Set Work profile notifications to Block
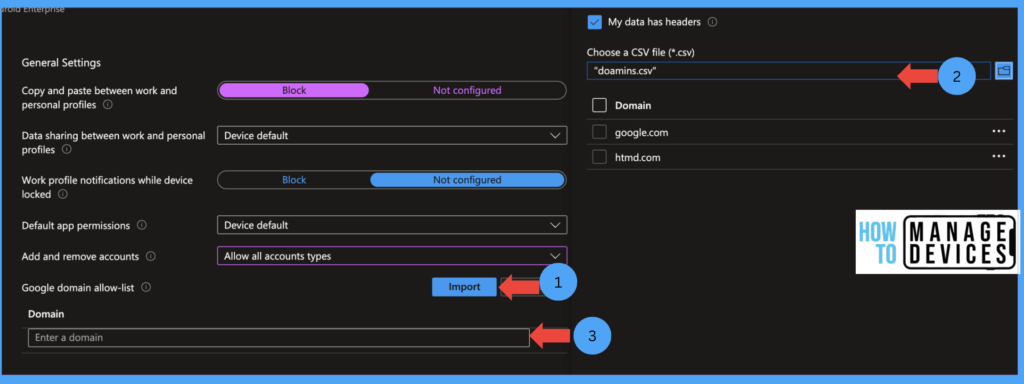Viewport: 1024px width, 384px height. coord(294,180)
